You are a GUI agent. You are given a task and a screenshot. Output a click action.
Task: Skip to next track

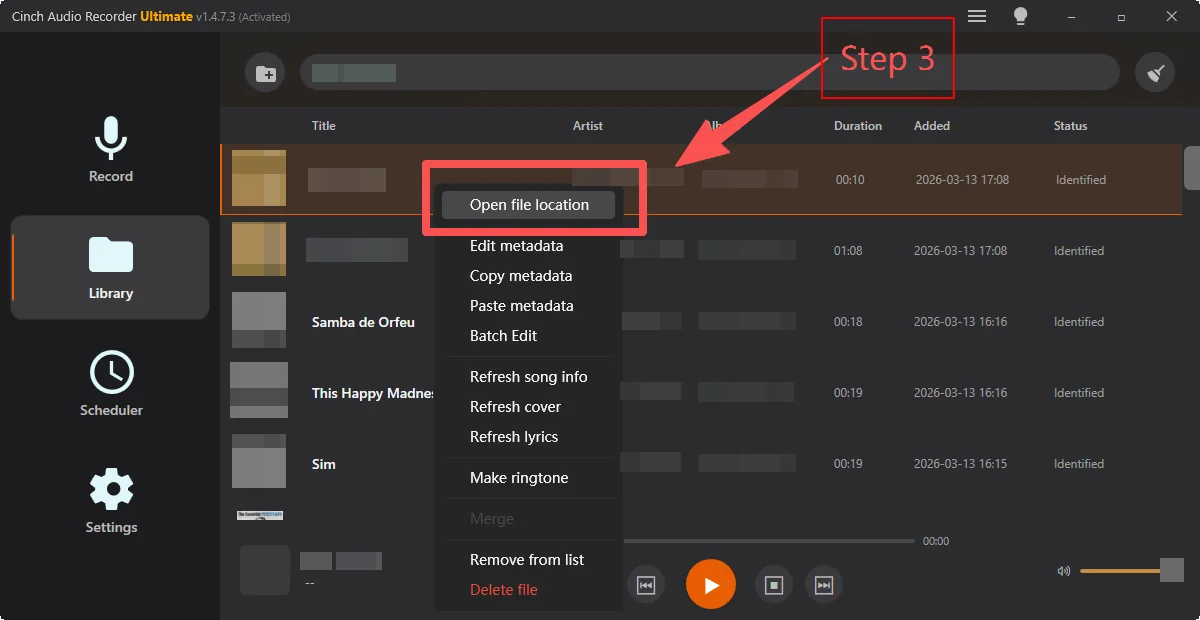coord(824,584)
